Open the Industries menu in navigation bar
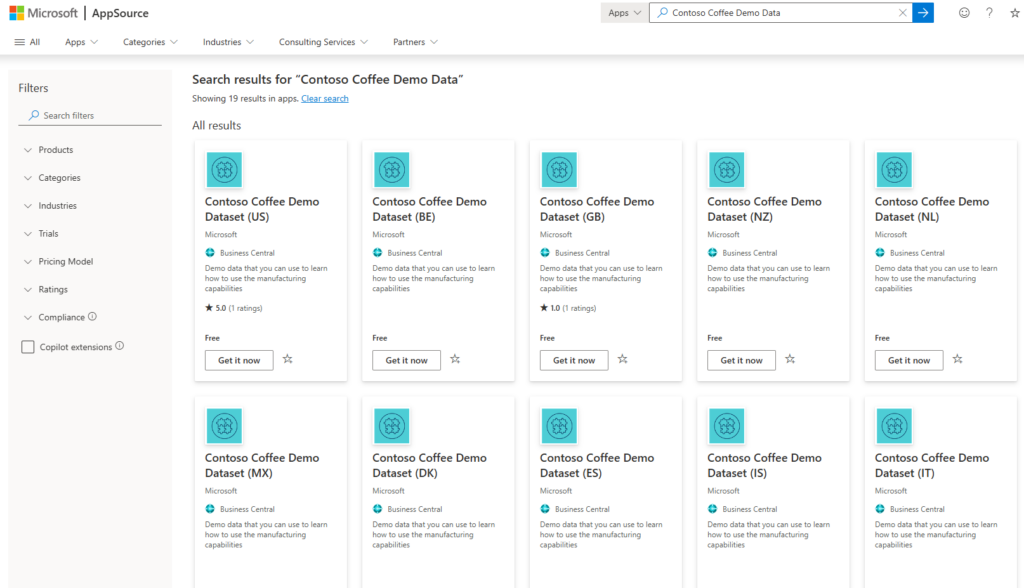Image resolution: width=1024 pixels, height=588 pixels. [228, 42]
